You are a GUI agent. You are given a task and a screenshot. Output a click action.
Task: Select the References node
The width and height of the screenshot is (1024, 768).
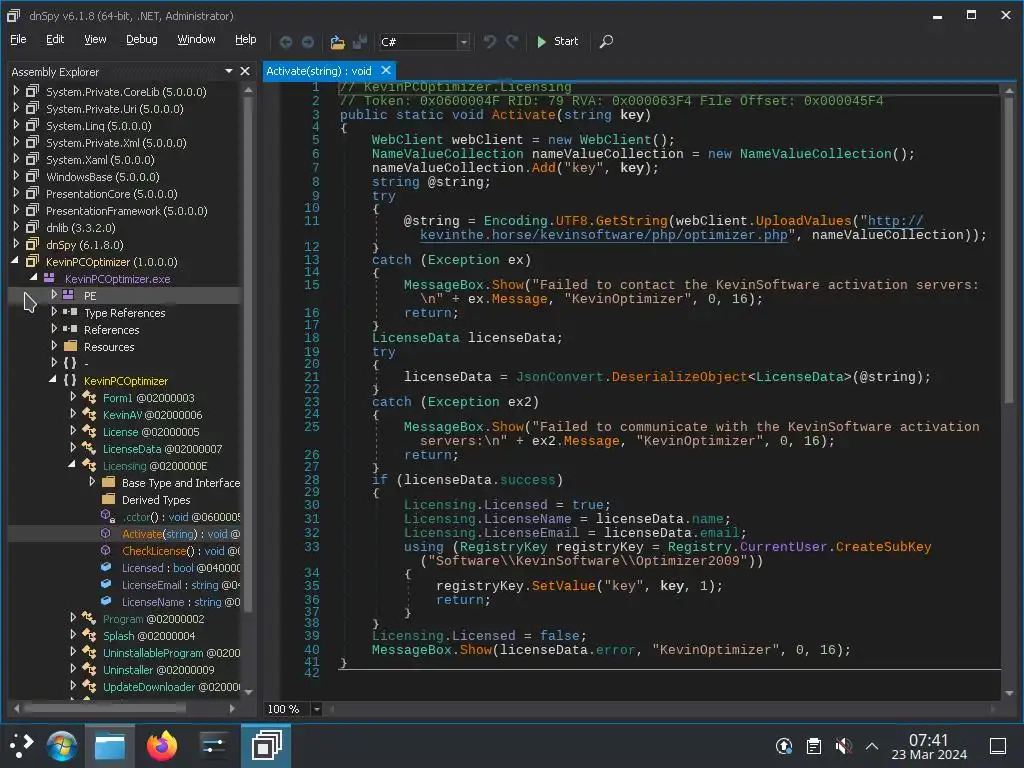(x=111, y=330)
